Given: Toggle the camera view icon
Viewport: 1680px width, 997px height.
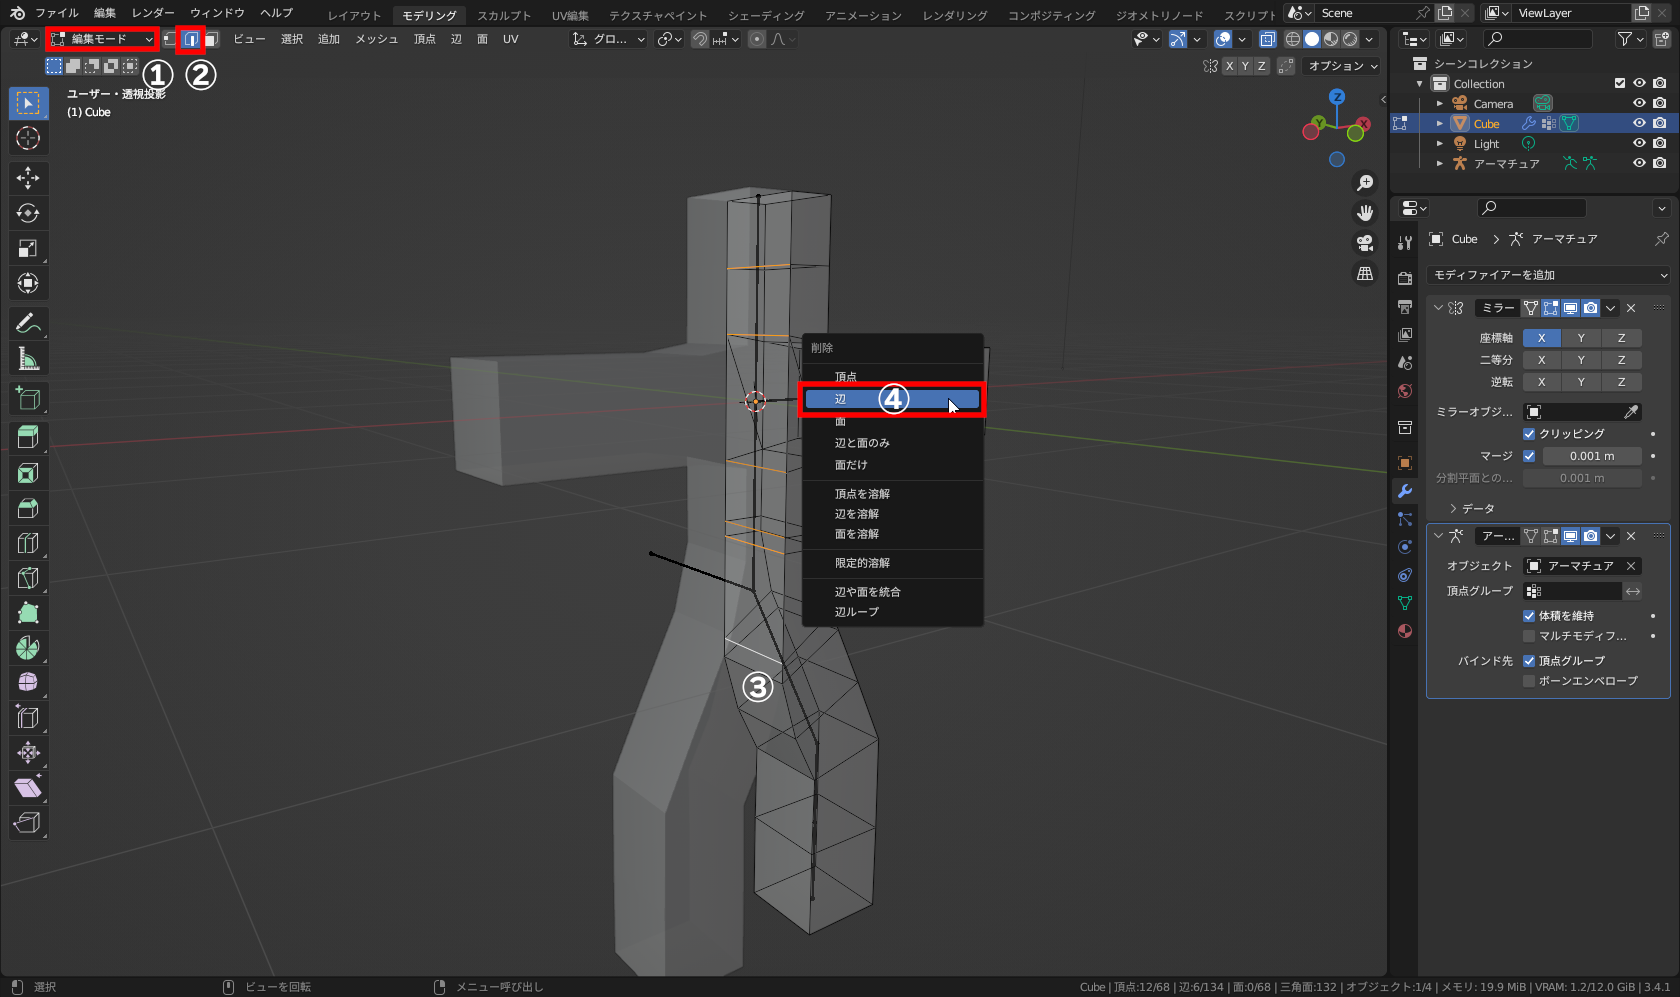Looking at the screenshot, I should 1365,243.
